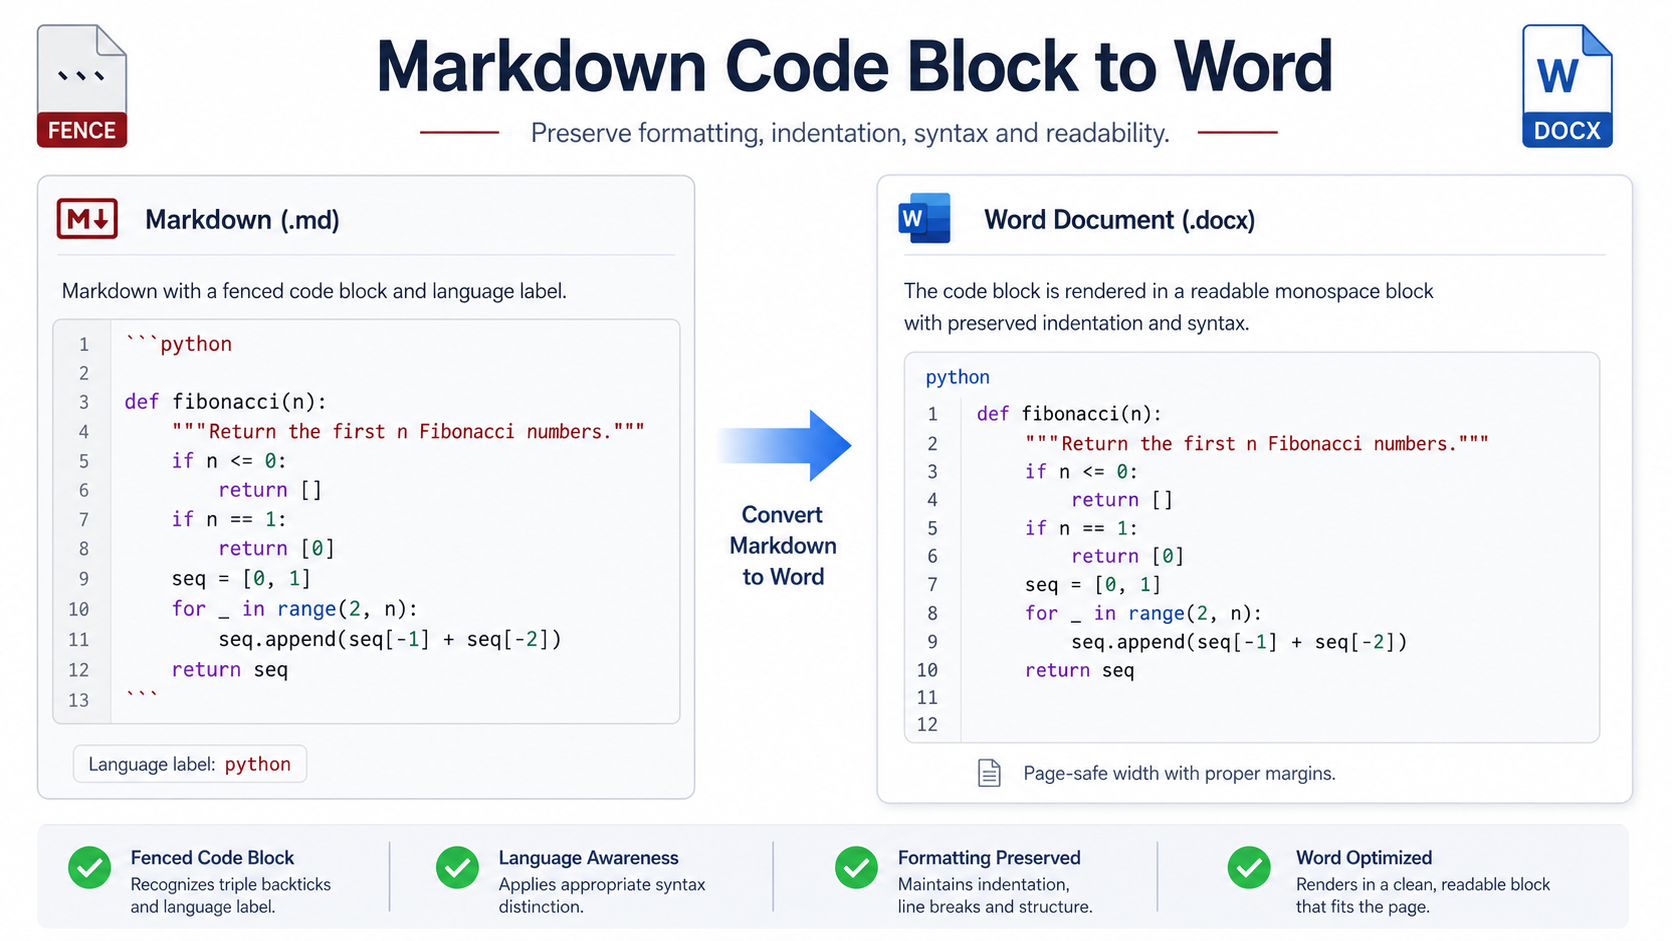The width and height of the screenshot is (1672, 941).
Task: Click the closing backtick fence on line 13
Action: click(142, 697)
